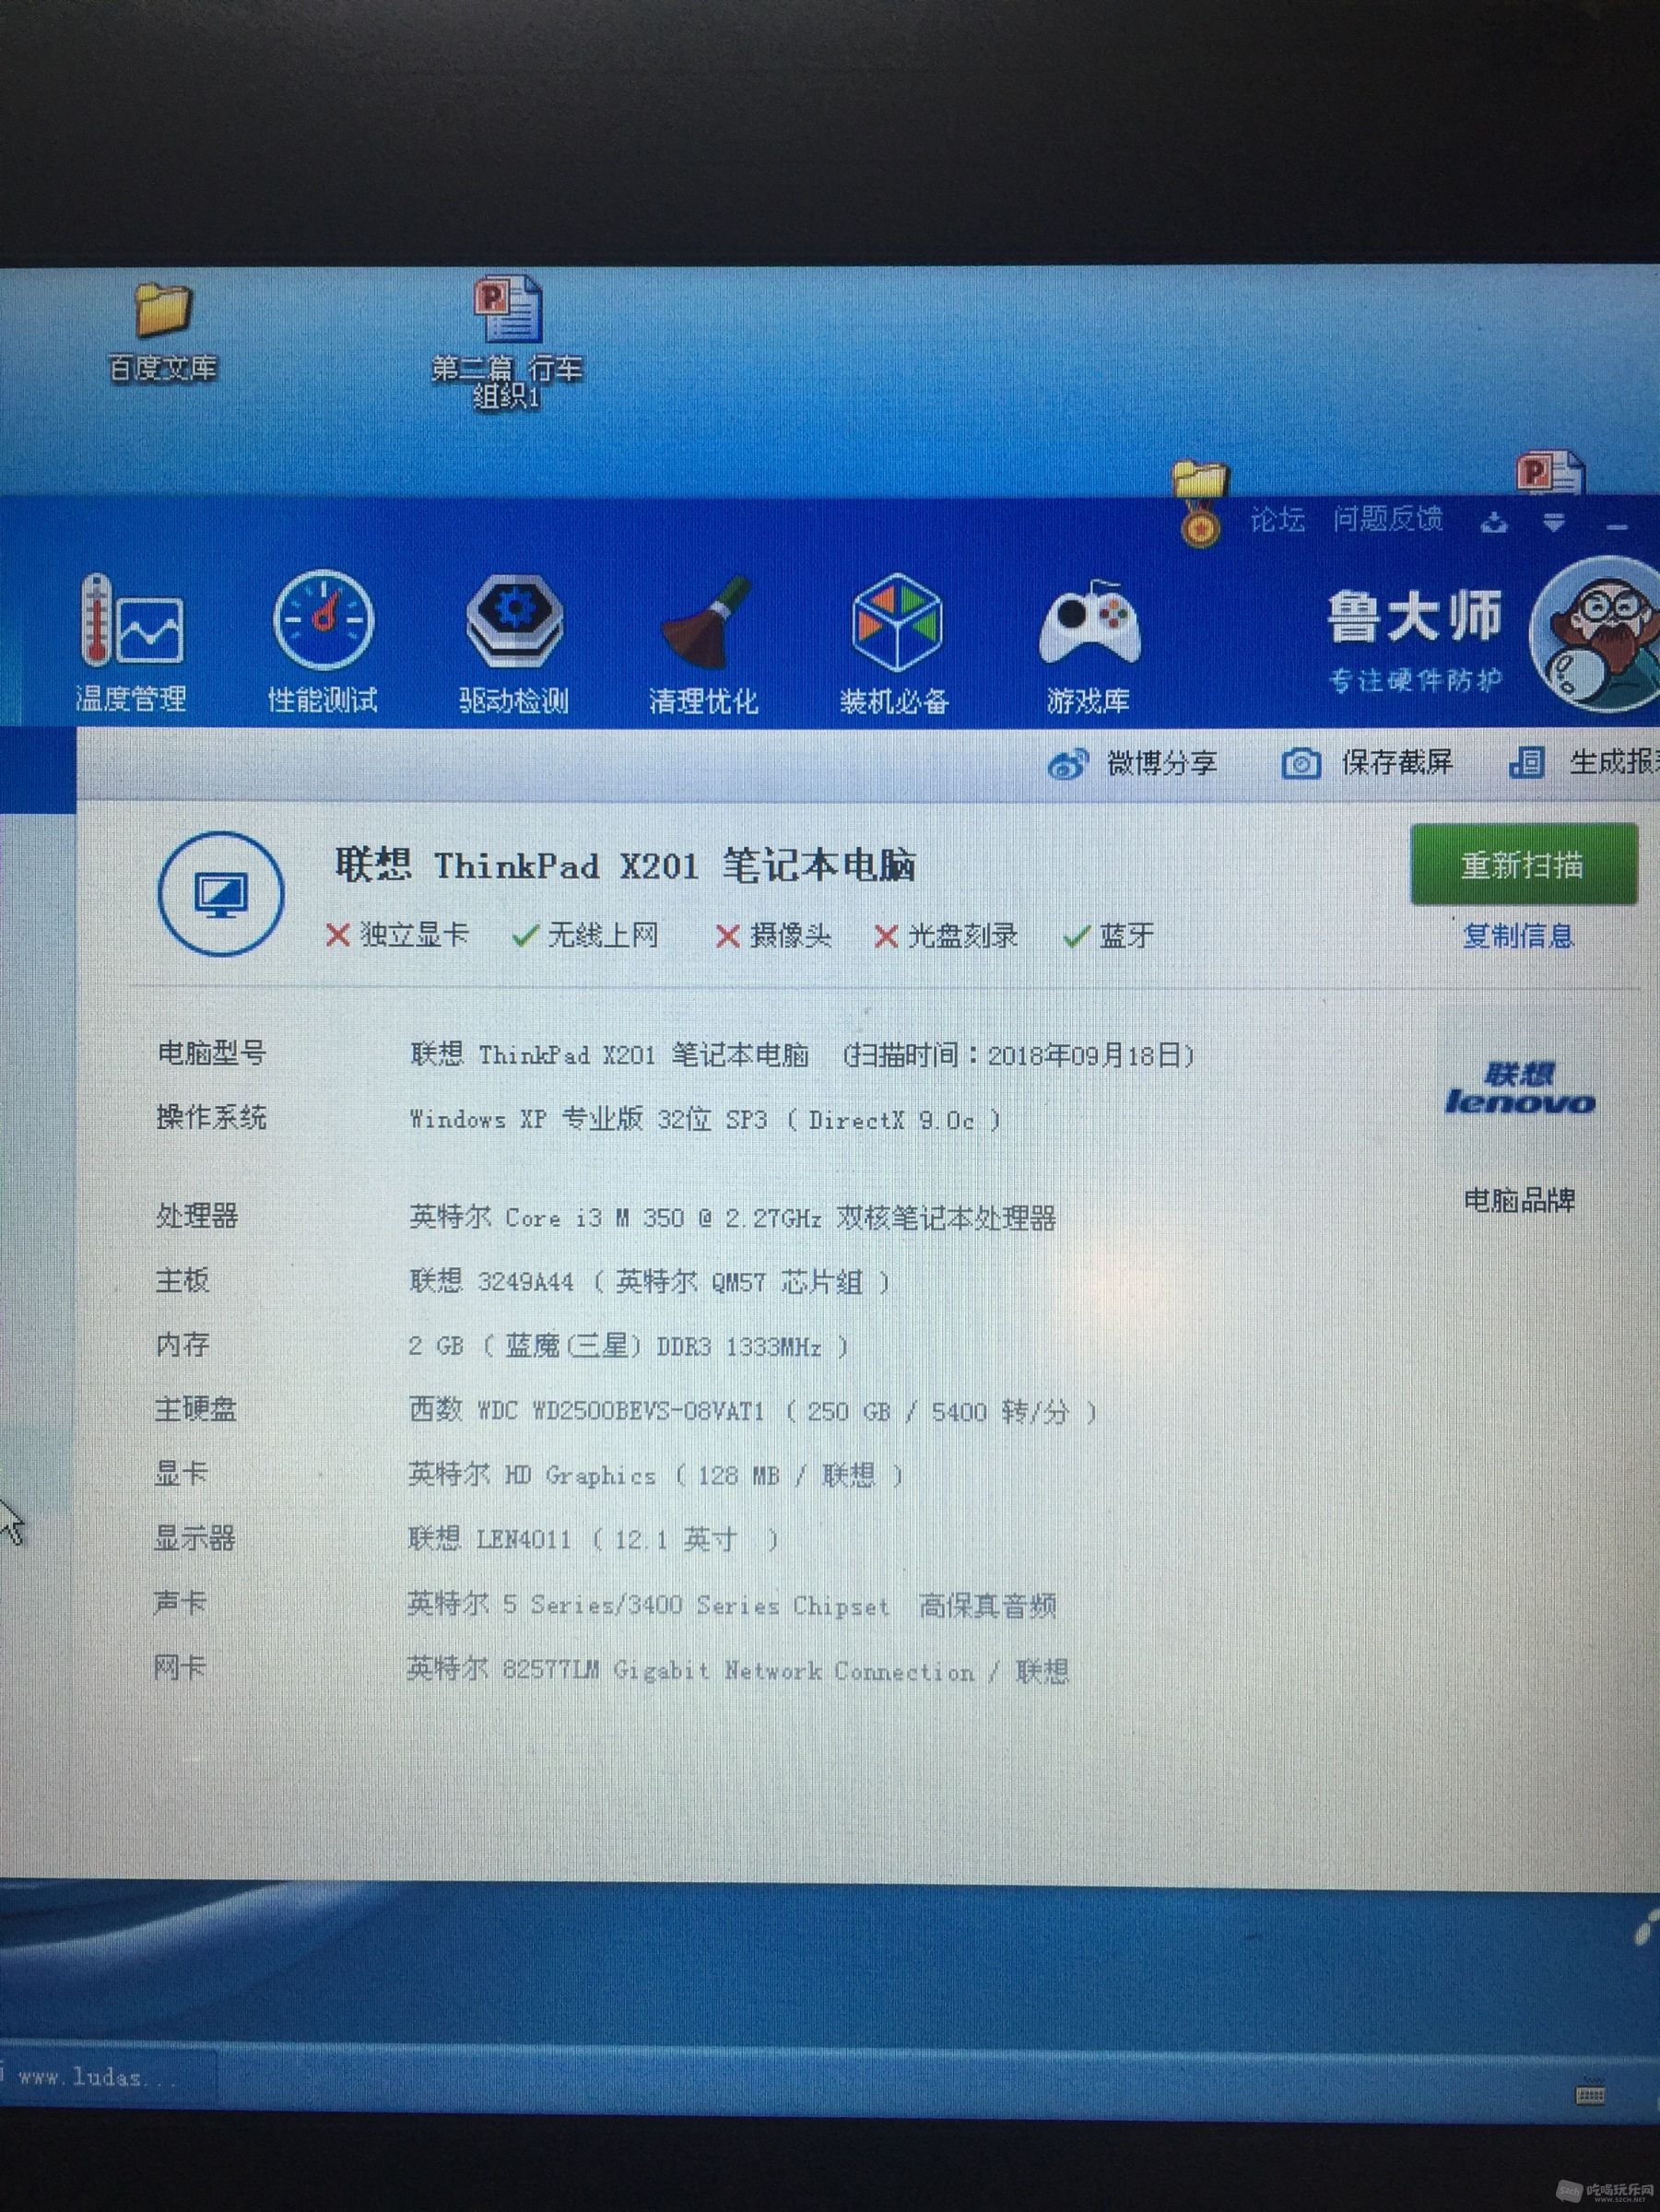This screenshot has width=1660, height=2212.
Task: Click the 网卡 row label
Action: (179, 1667)
